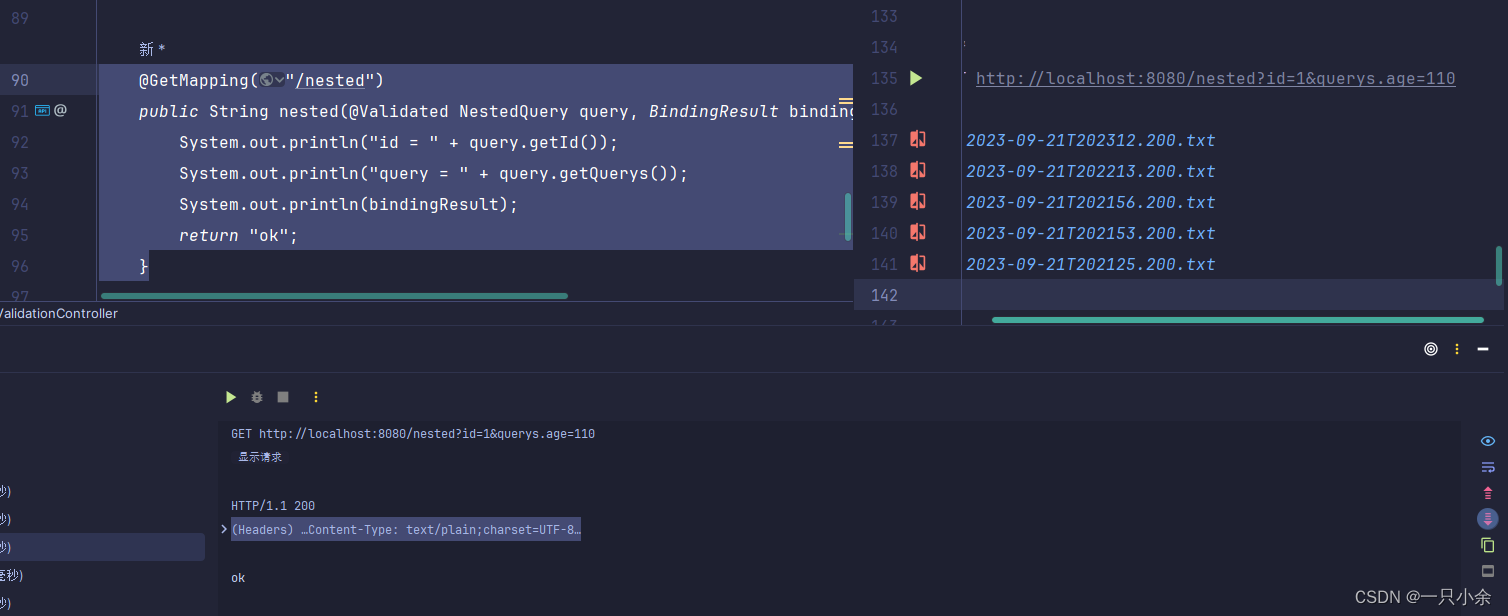Click the target icon in tool window header
Image resolution: width=1508 pixels, height=616 pixels.
coord(1431,349)
